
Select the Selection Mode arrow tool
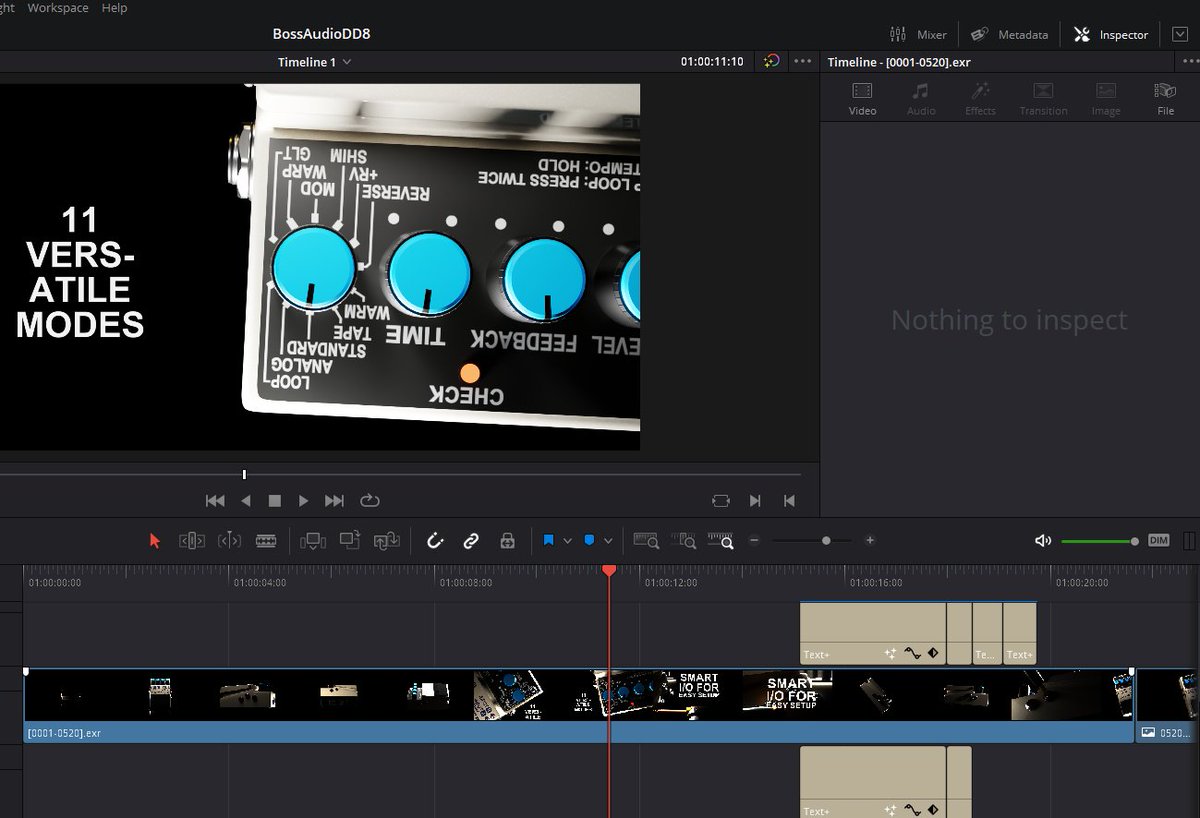154,541
